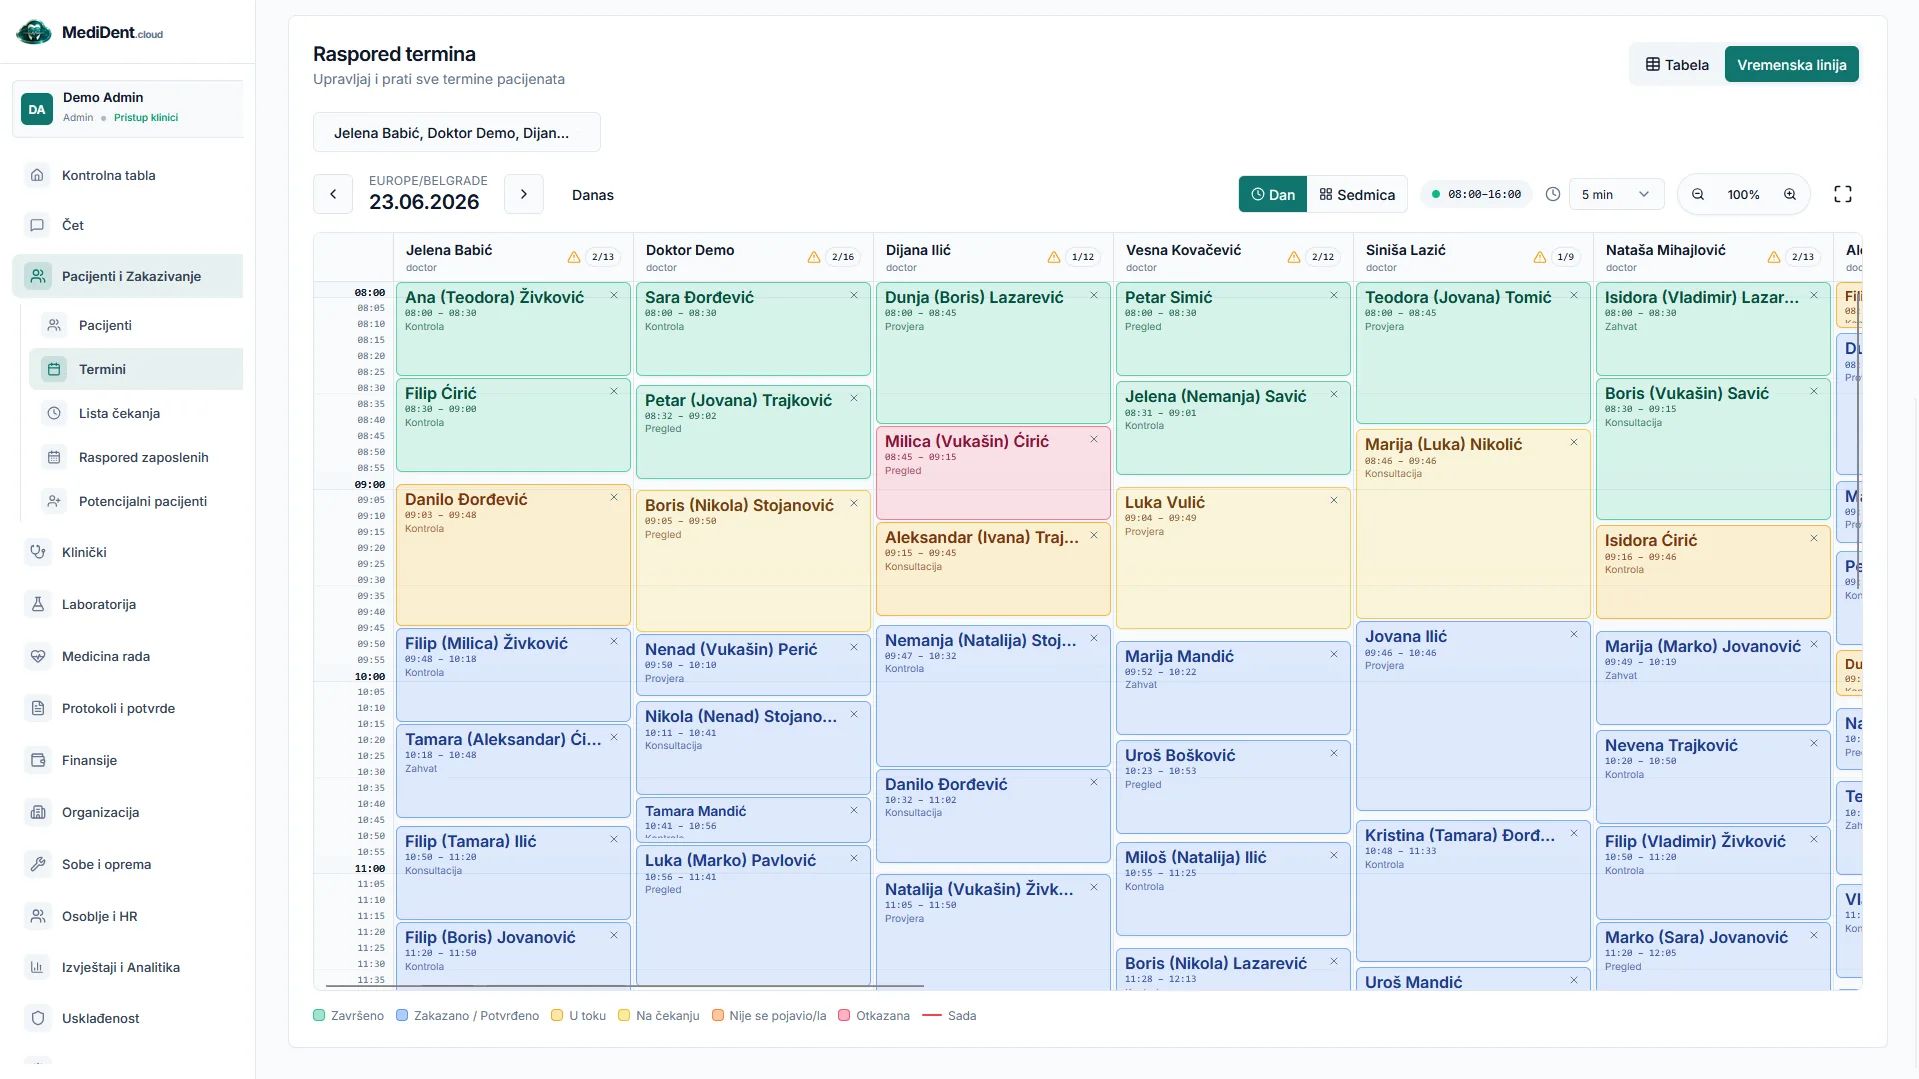Open Boris (Nikola) Stojanović appointment
Image resolution: width=1919 pixels, height=1079 pixels.
coord(753,561)
